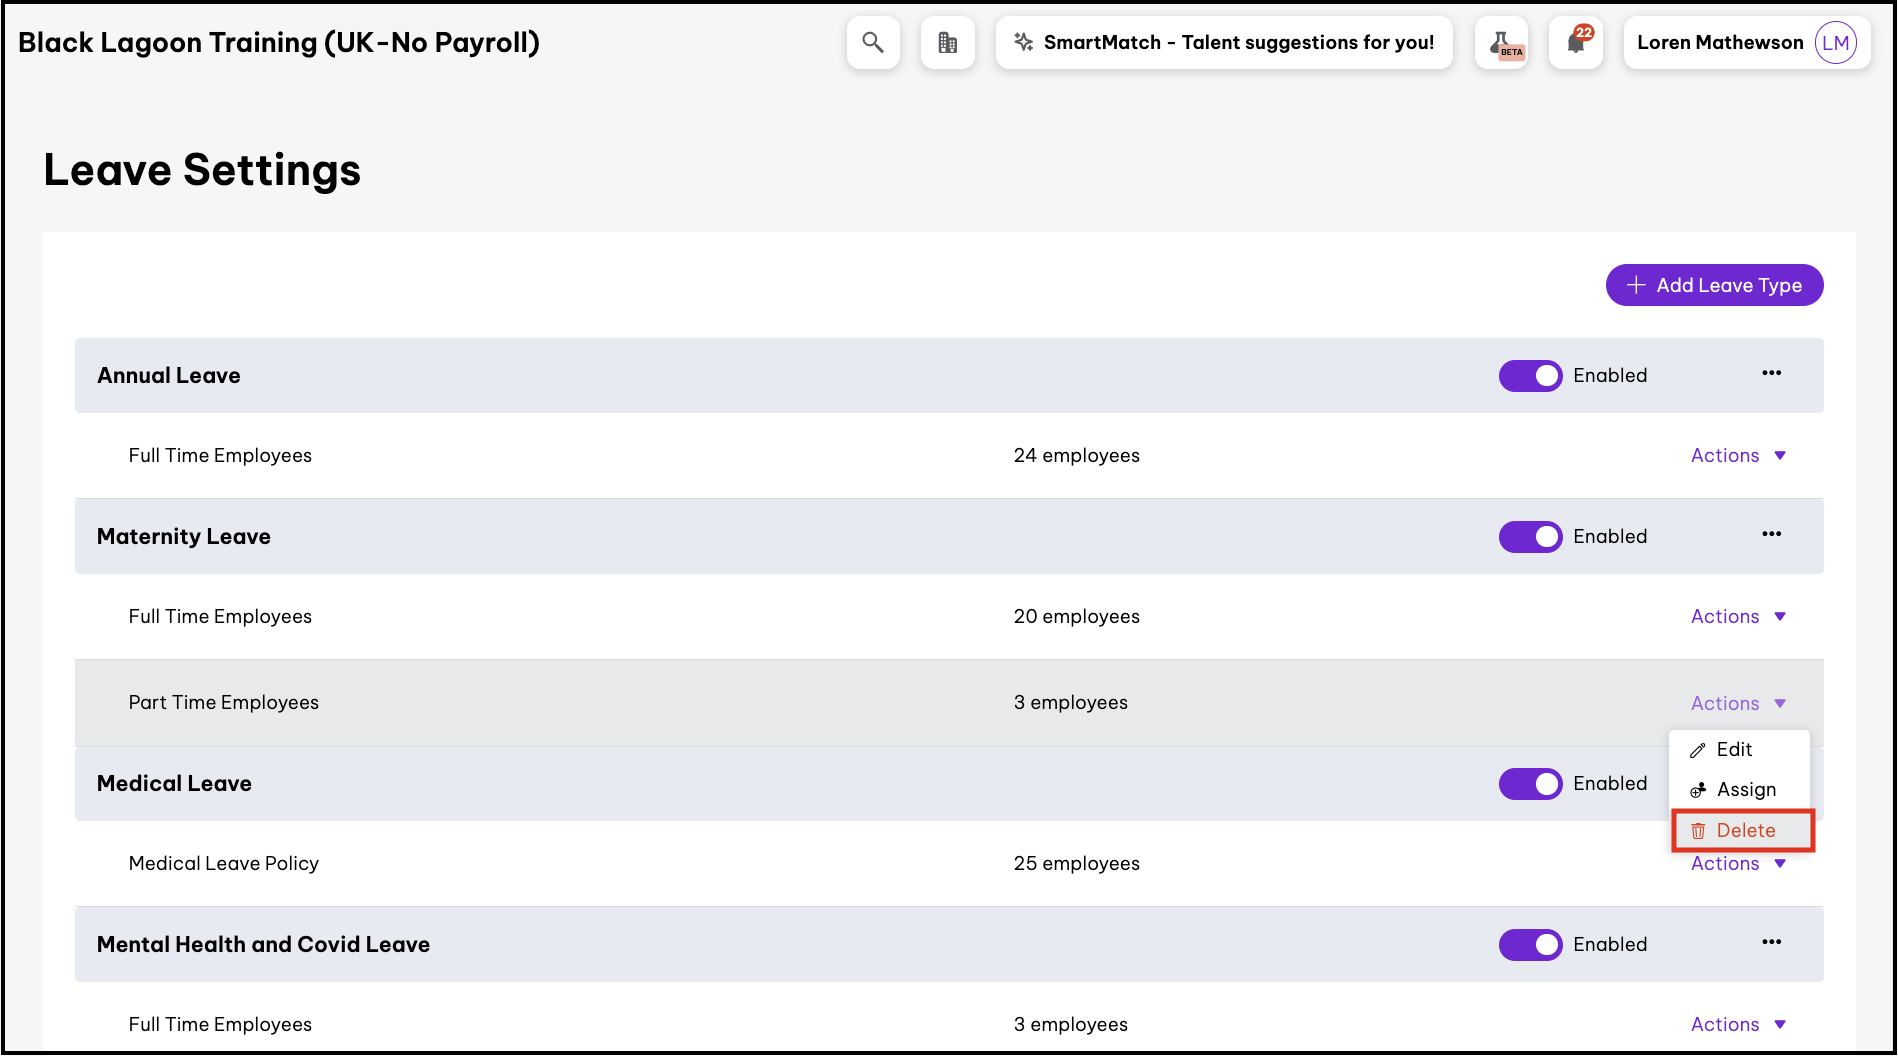Select Delete in the Actions menu
Screen dimensions: 1898x1056
[1744, 831]
